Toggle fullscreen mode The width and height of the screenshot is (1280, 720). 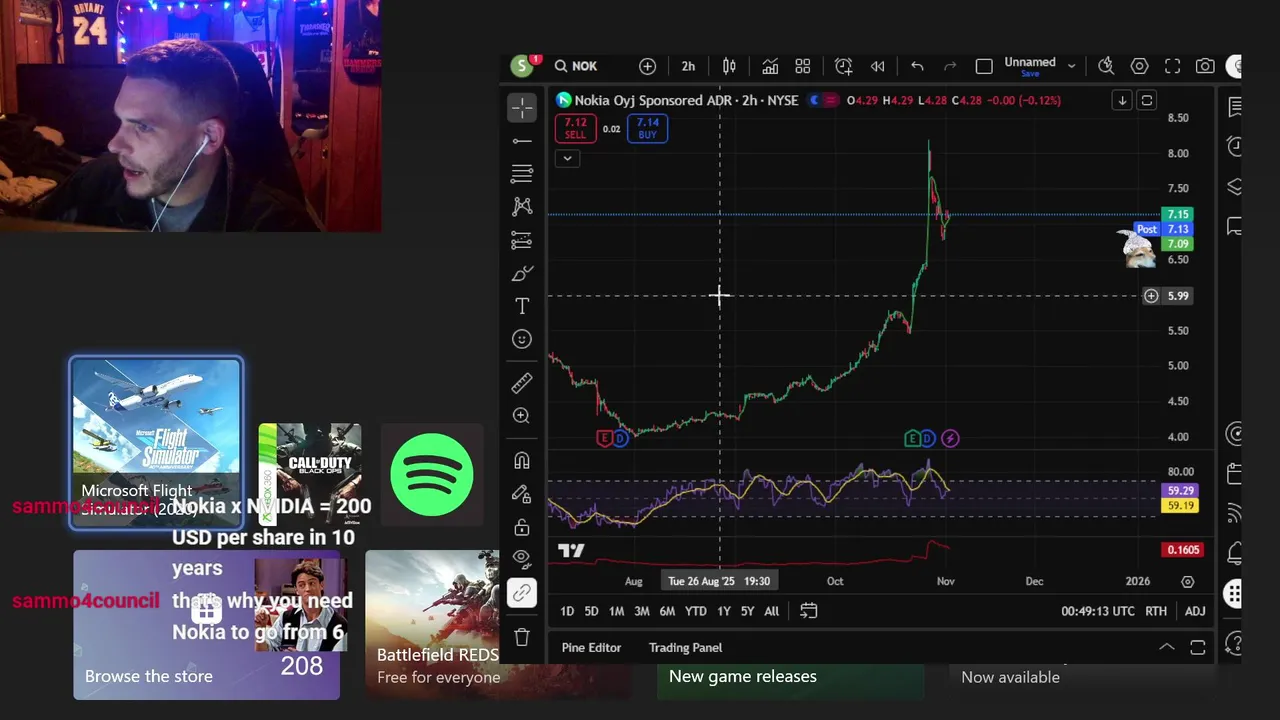(1172, 66)
